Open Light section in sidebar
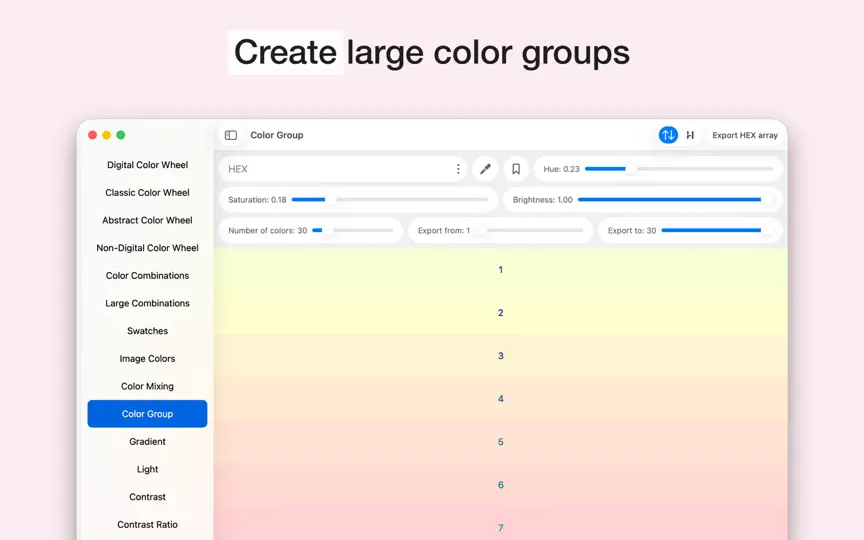Viewport: 864px width, 540px height. pyautogui.click(x=147, y=469)
